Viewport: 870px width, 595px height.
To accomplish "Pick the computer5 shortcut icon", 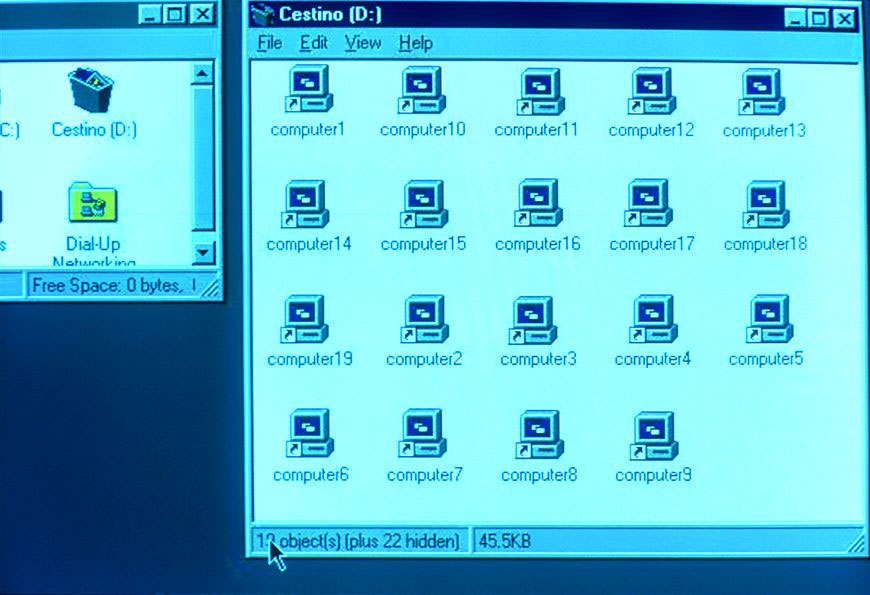I will point(770,319).
